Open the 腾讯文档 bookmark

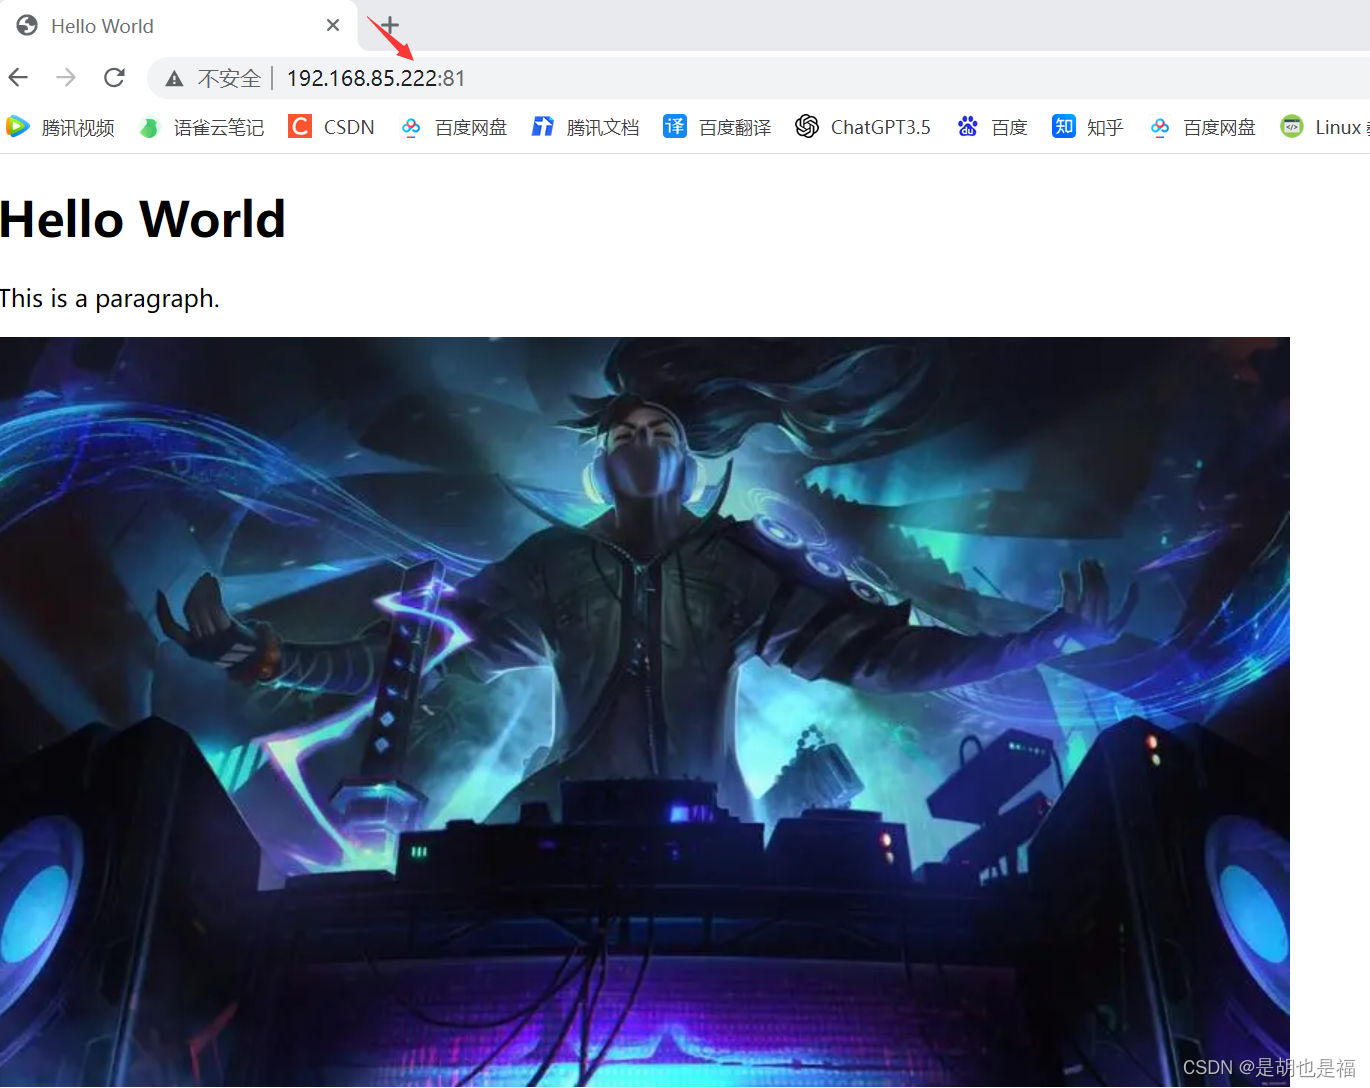click(x=585, y=127)
